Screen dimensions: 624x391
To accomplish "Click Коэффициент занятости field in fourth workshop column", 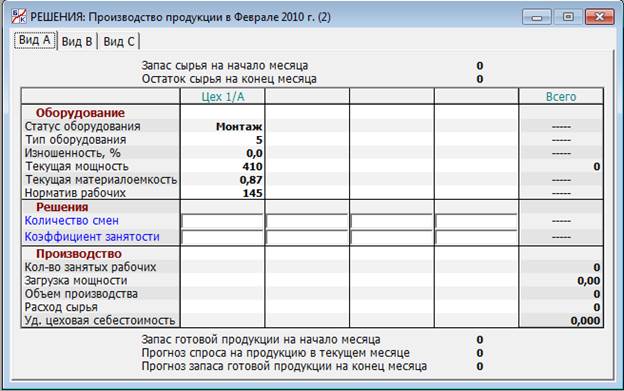I will [477, 237].
